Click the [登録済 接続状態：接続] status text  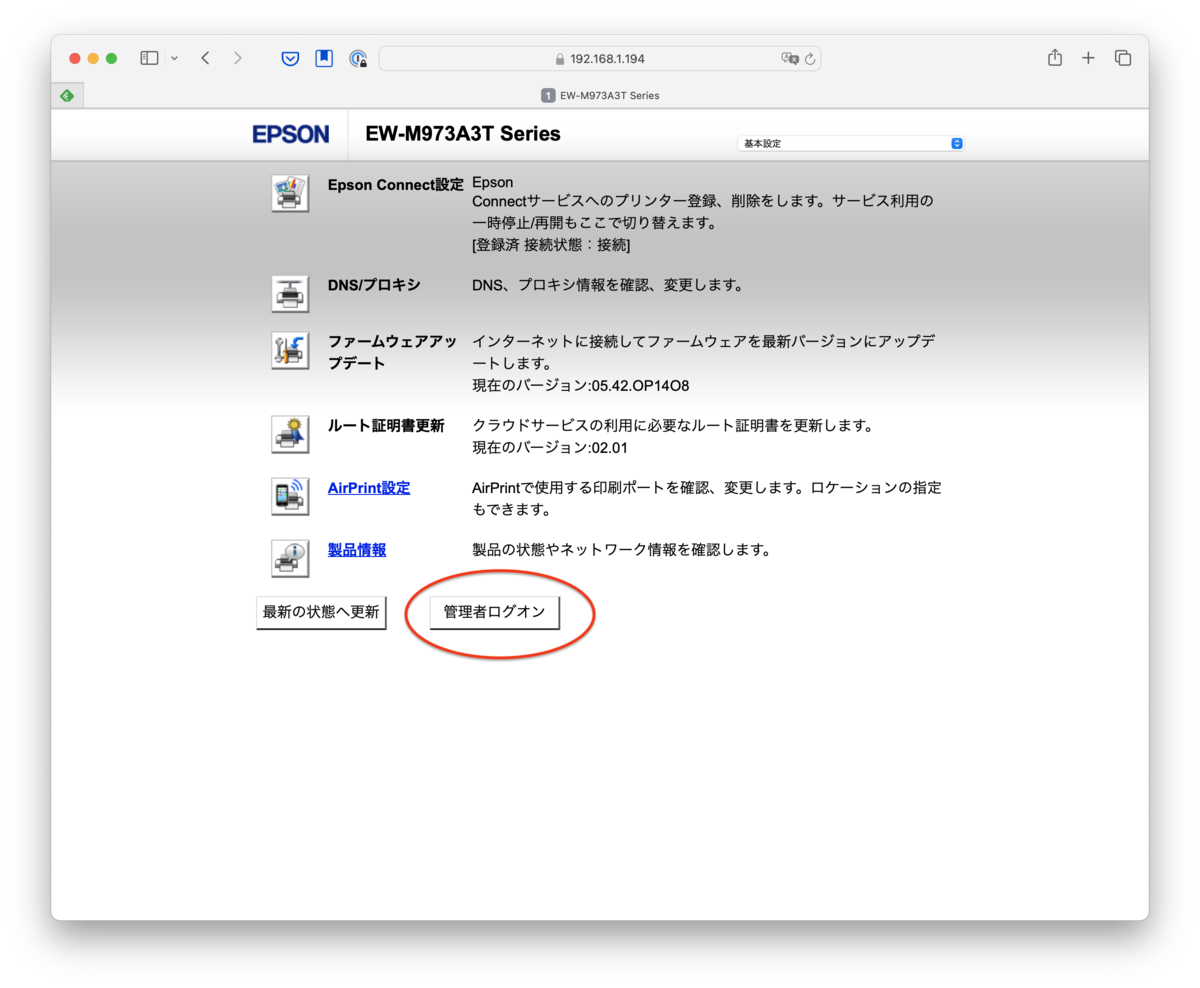[551, 245]
